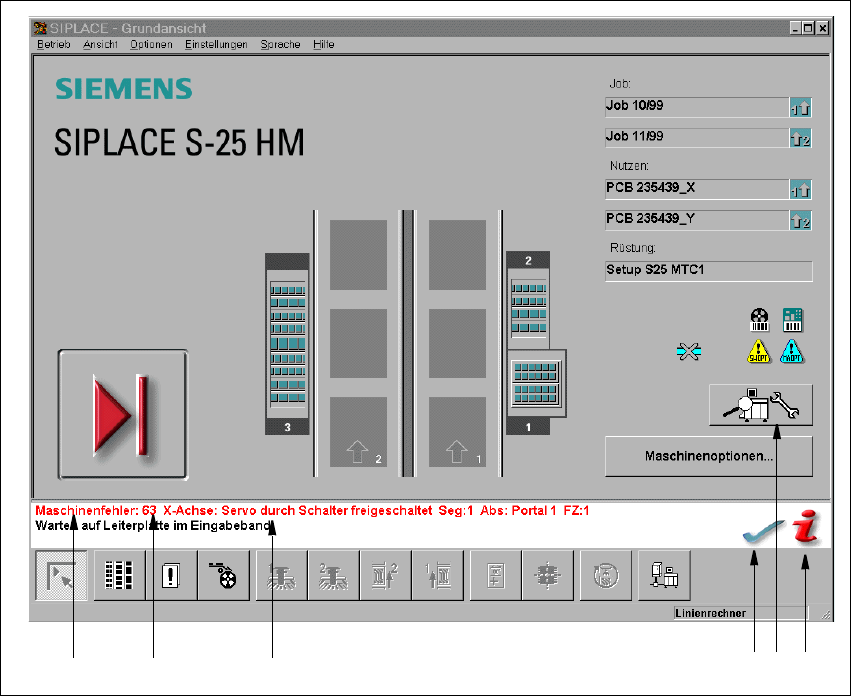Screen dimensions: 851x696
Task: Click the cyan conveyor width icon
Action: pyautogui.click(x=689, y=351)
